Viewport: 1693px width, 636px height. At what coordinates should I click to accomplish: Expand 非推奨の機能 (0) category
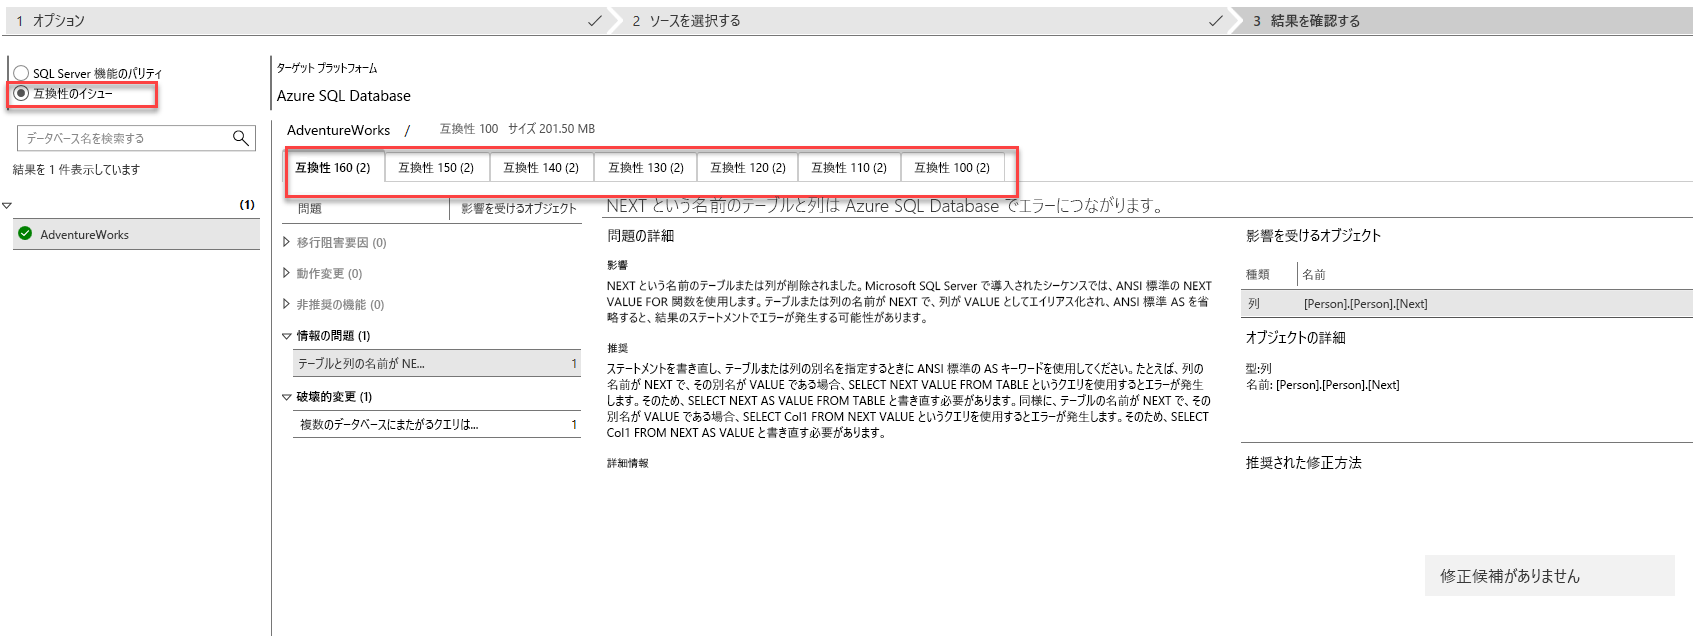click(x=287, y=304)
